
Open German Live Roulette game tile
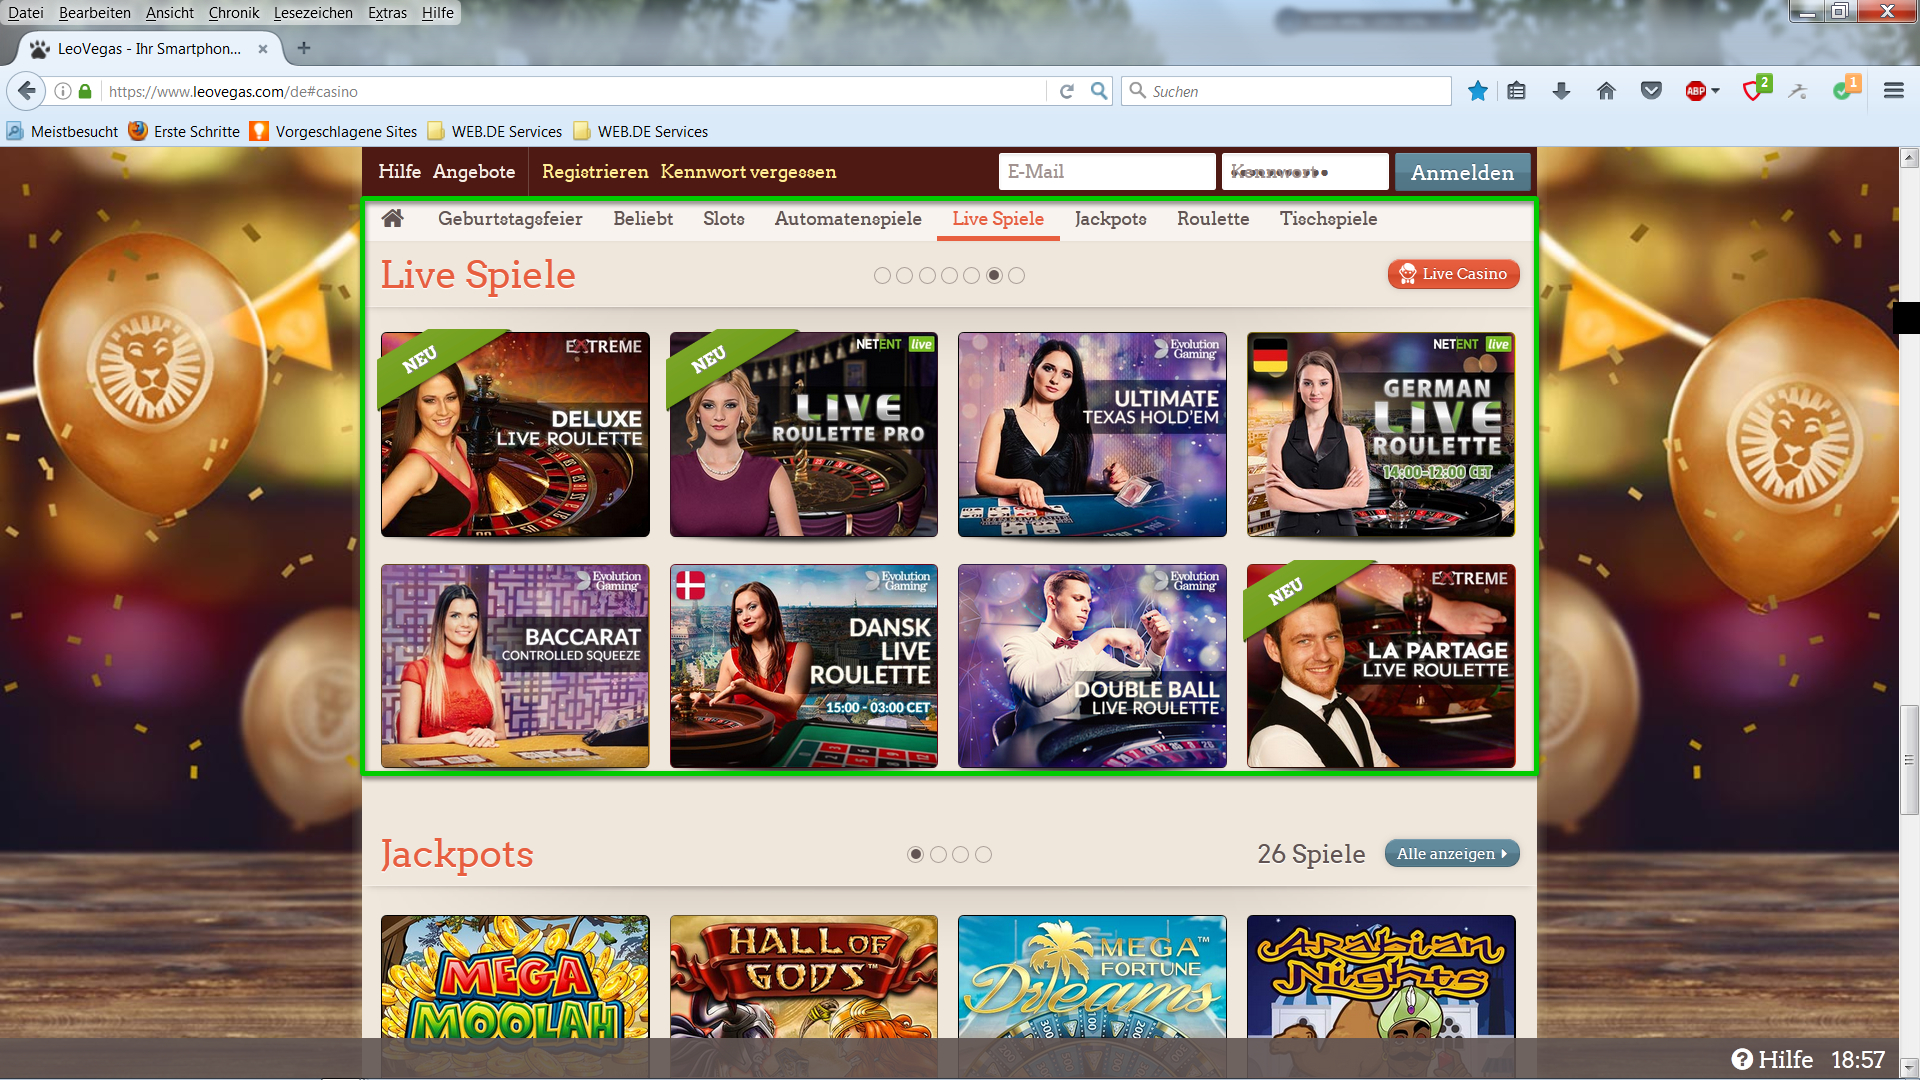pos(1381,434)
